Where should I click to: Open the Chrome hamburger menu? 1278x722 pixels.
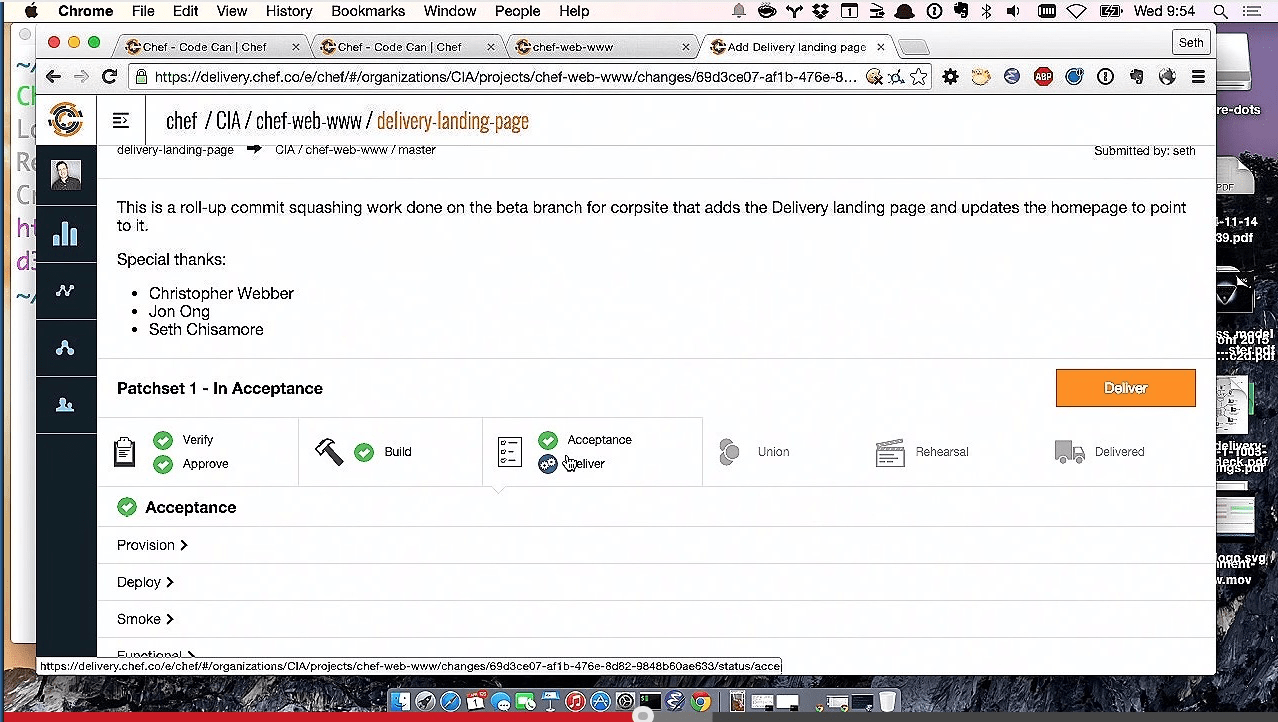click(1198, 77)
